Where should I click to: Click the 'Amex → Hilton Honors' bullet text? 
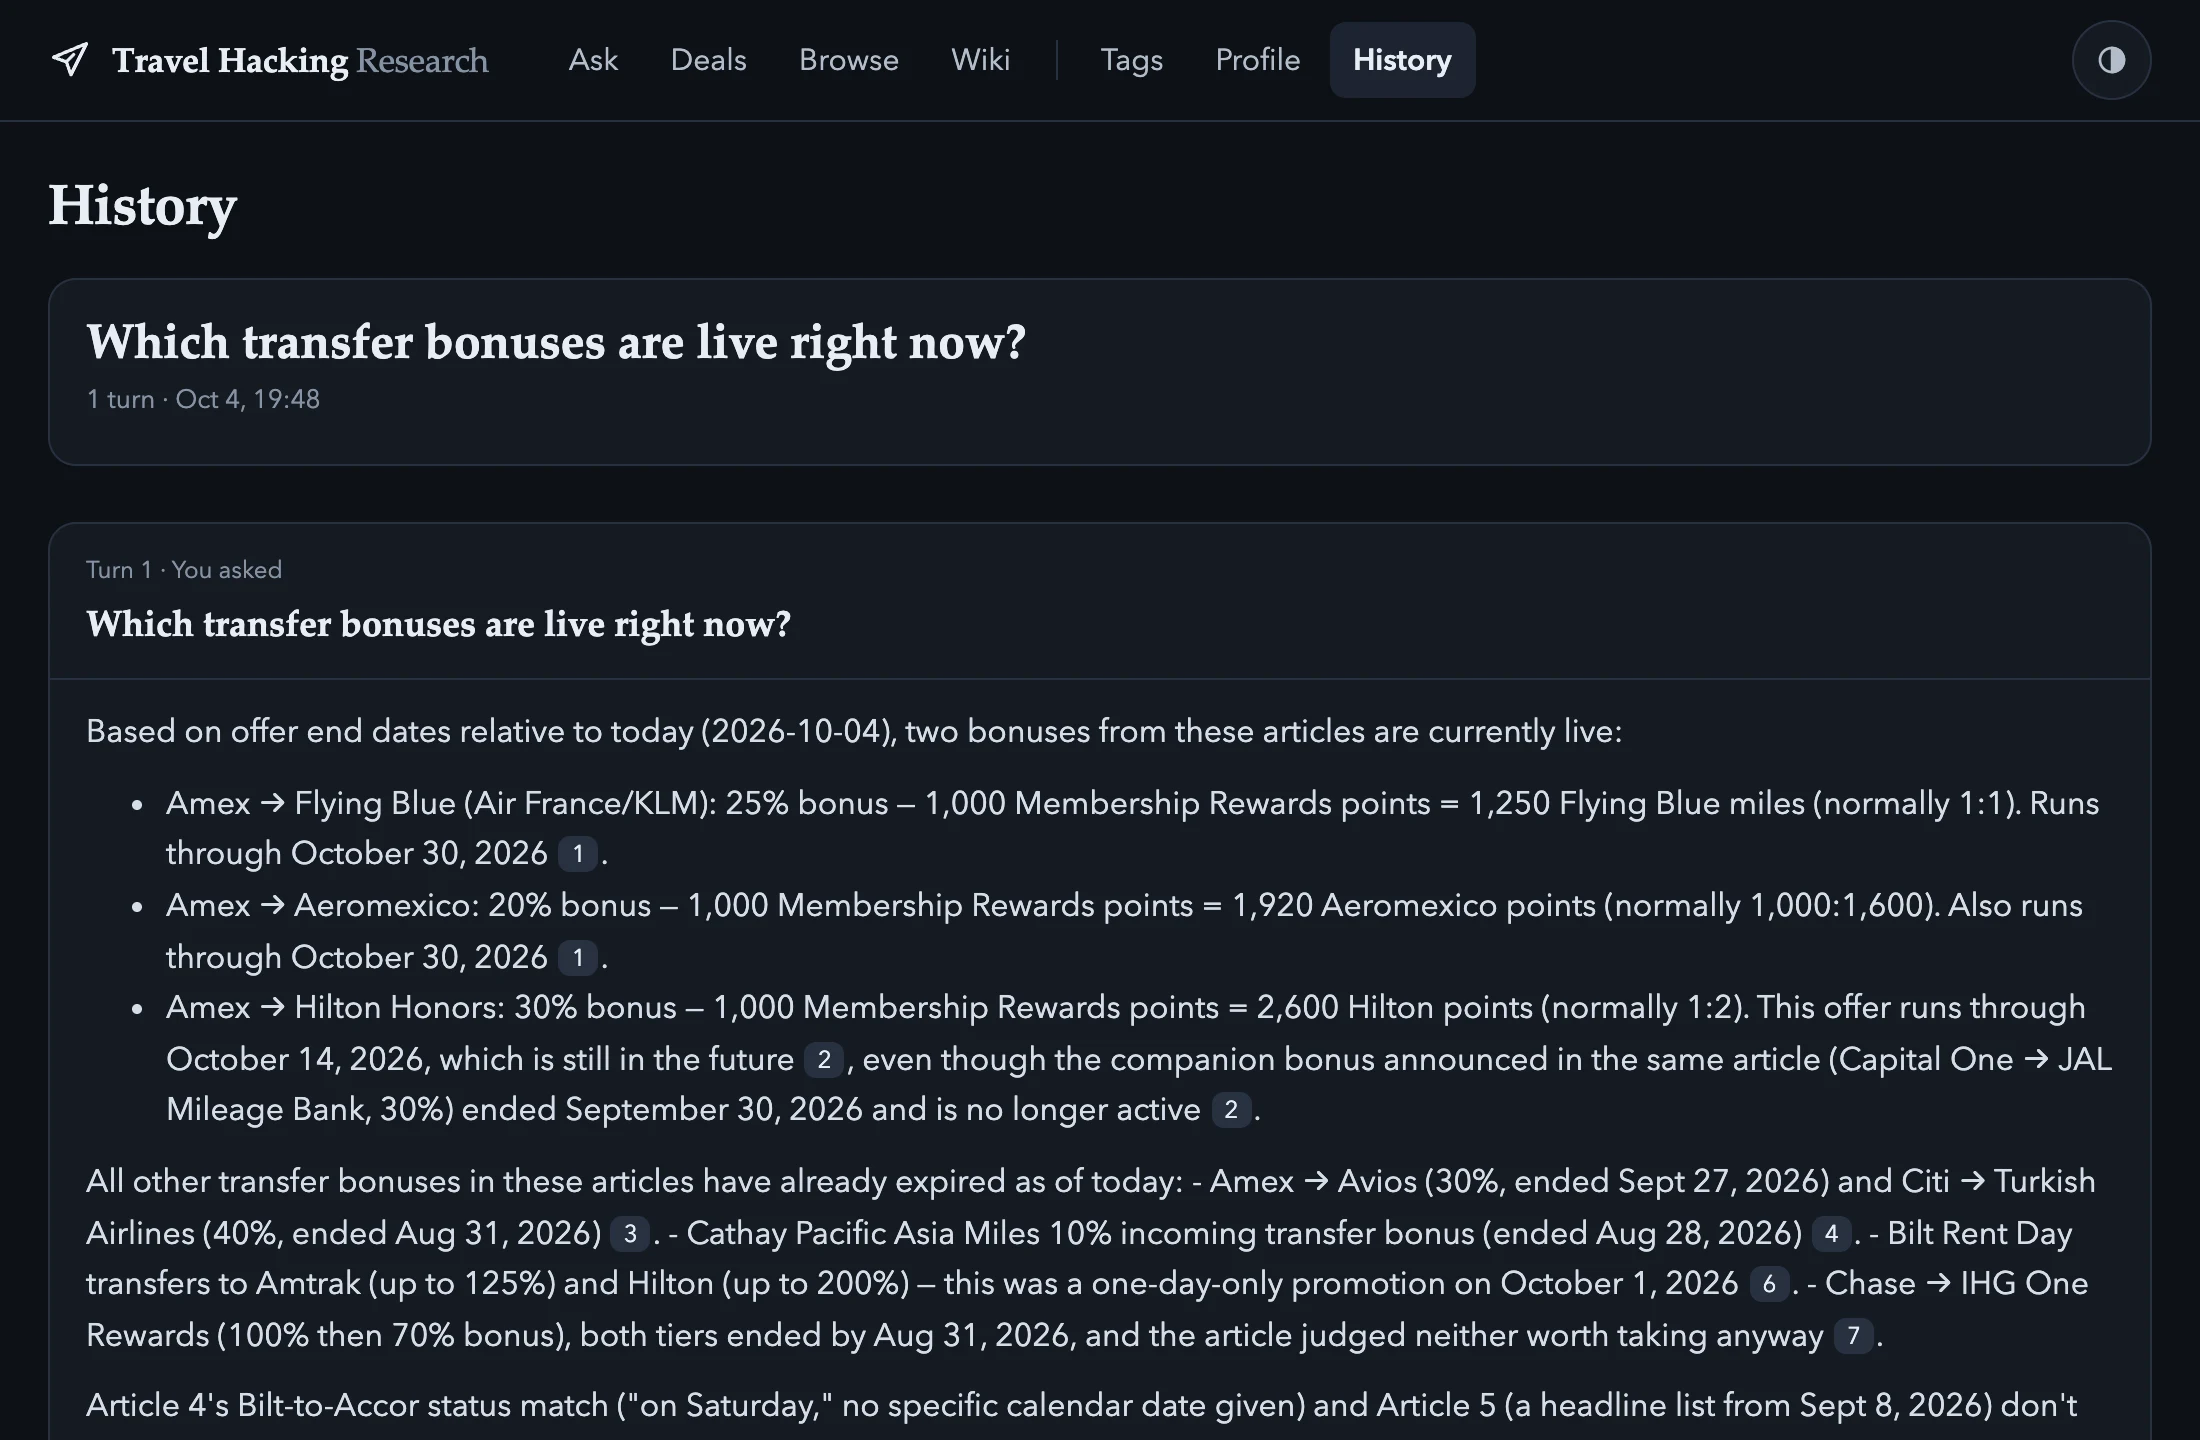click(1139, 1059)
